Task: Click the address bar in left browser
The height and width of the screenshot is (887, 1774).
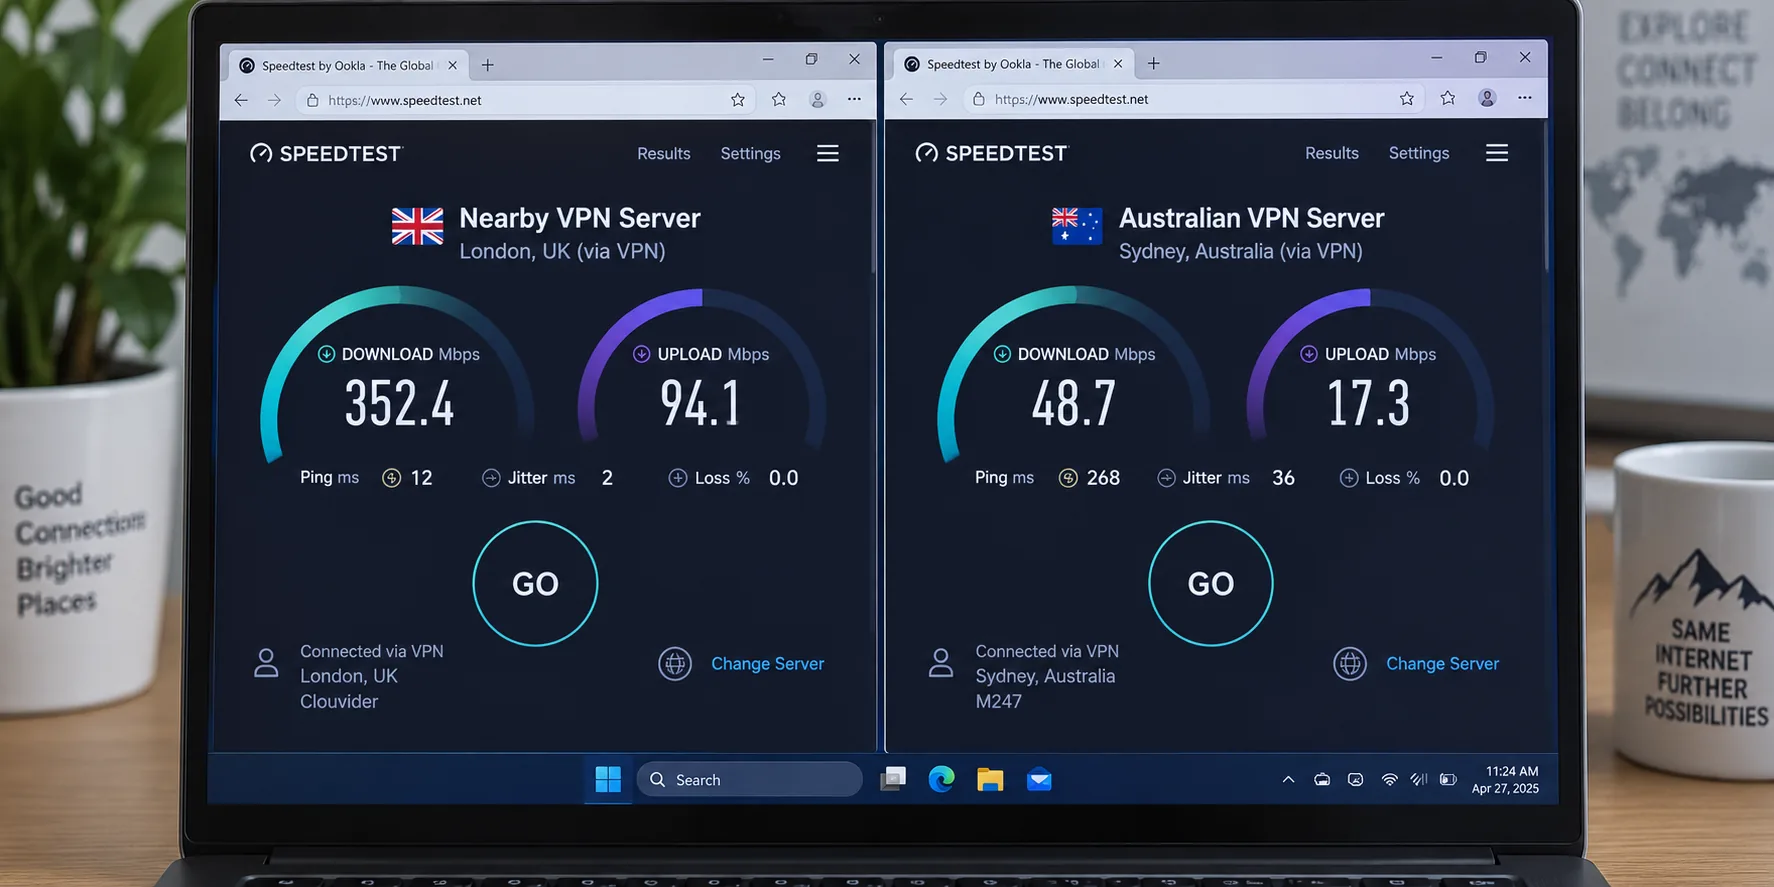Action: click(525, 100)
